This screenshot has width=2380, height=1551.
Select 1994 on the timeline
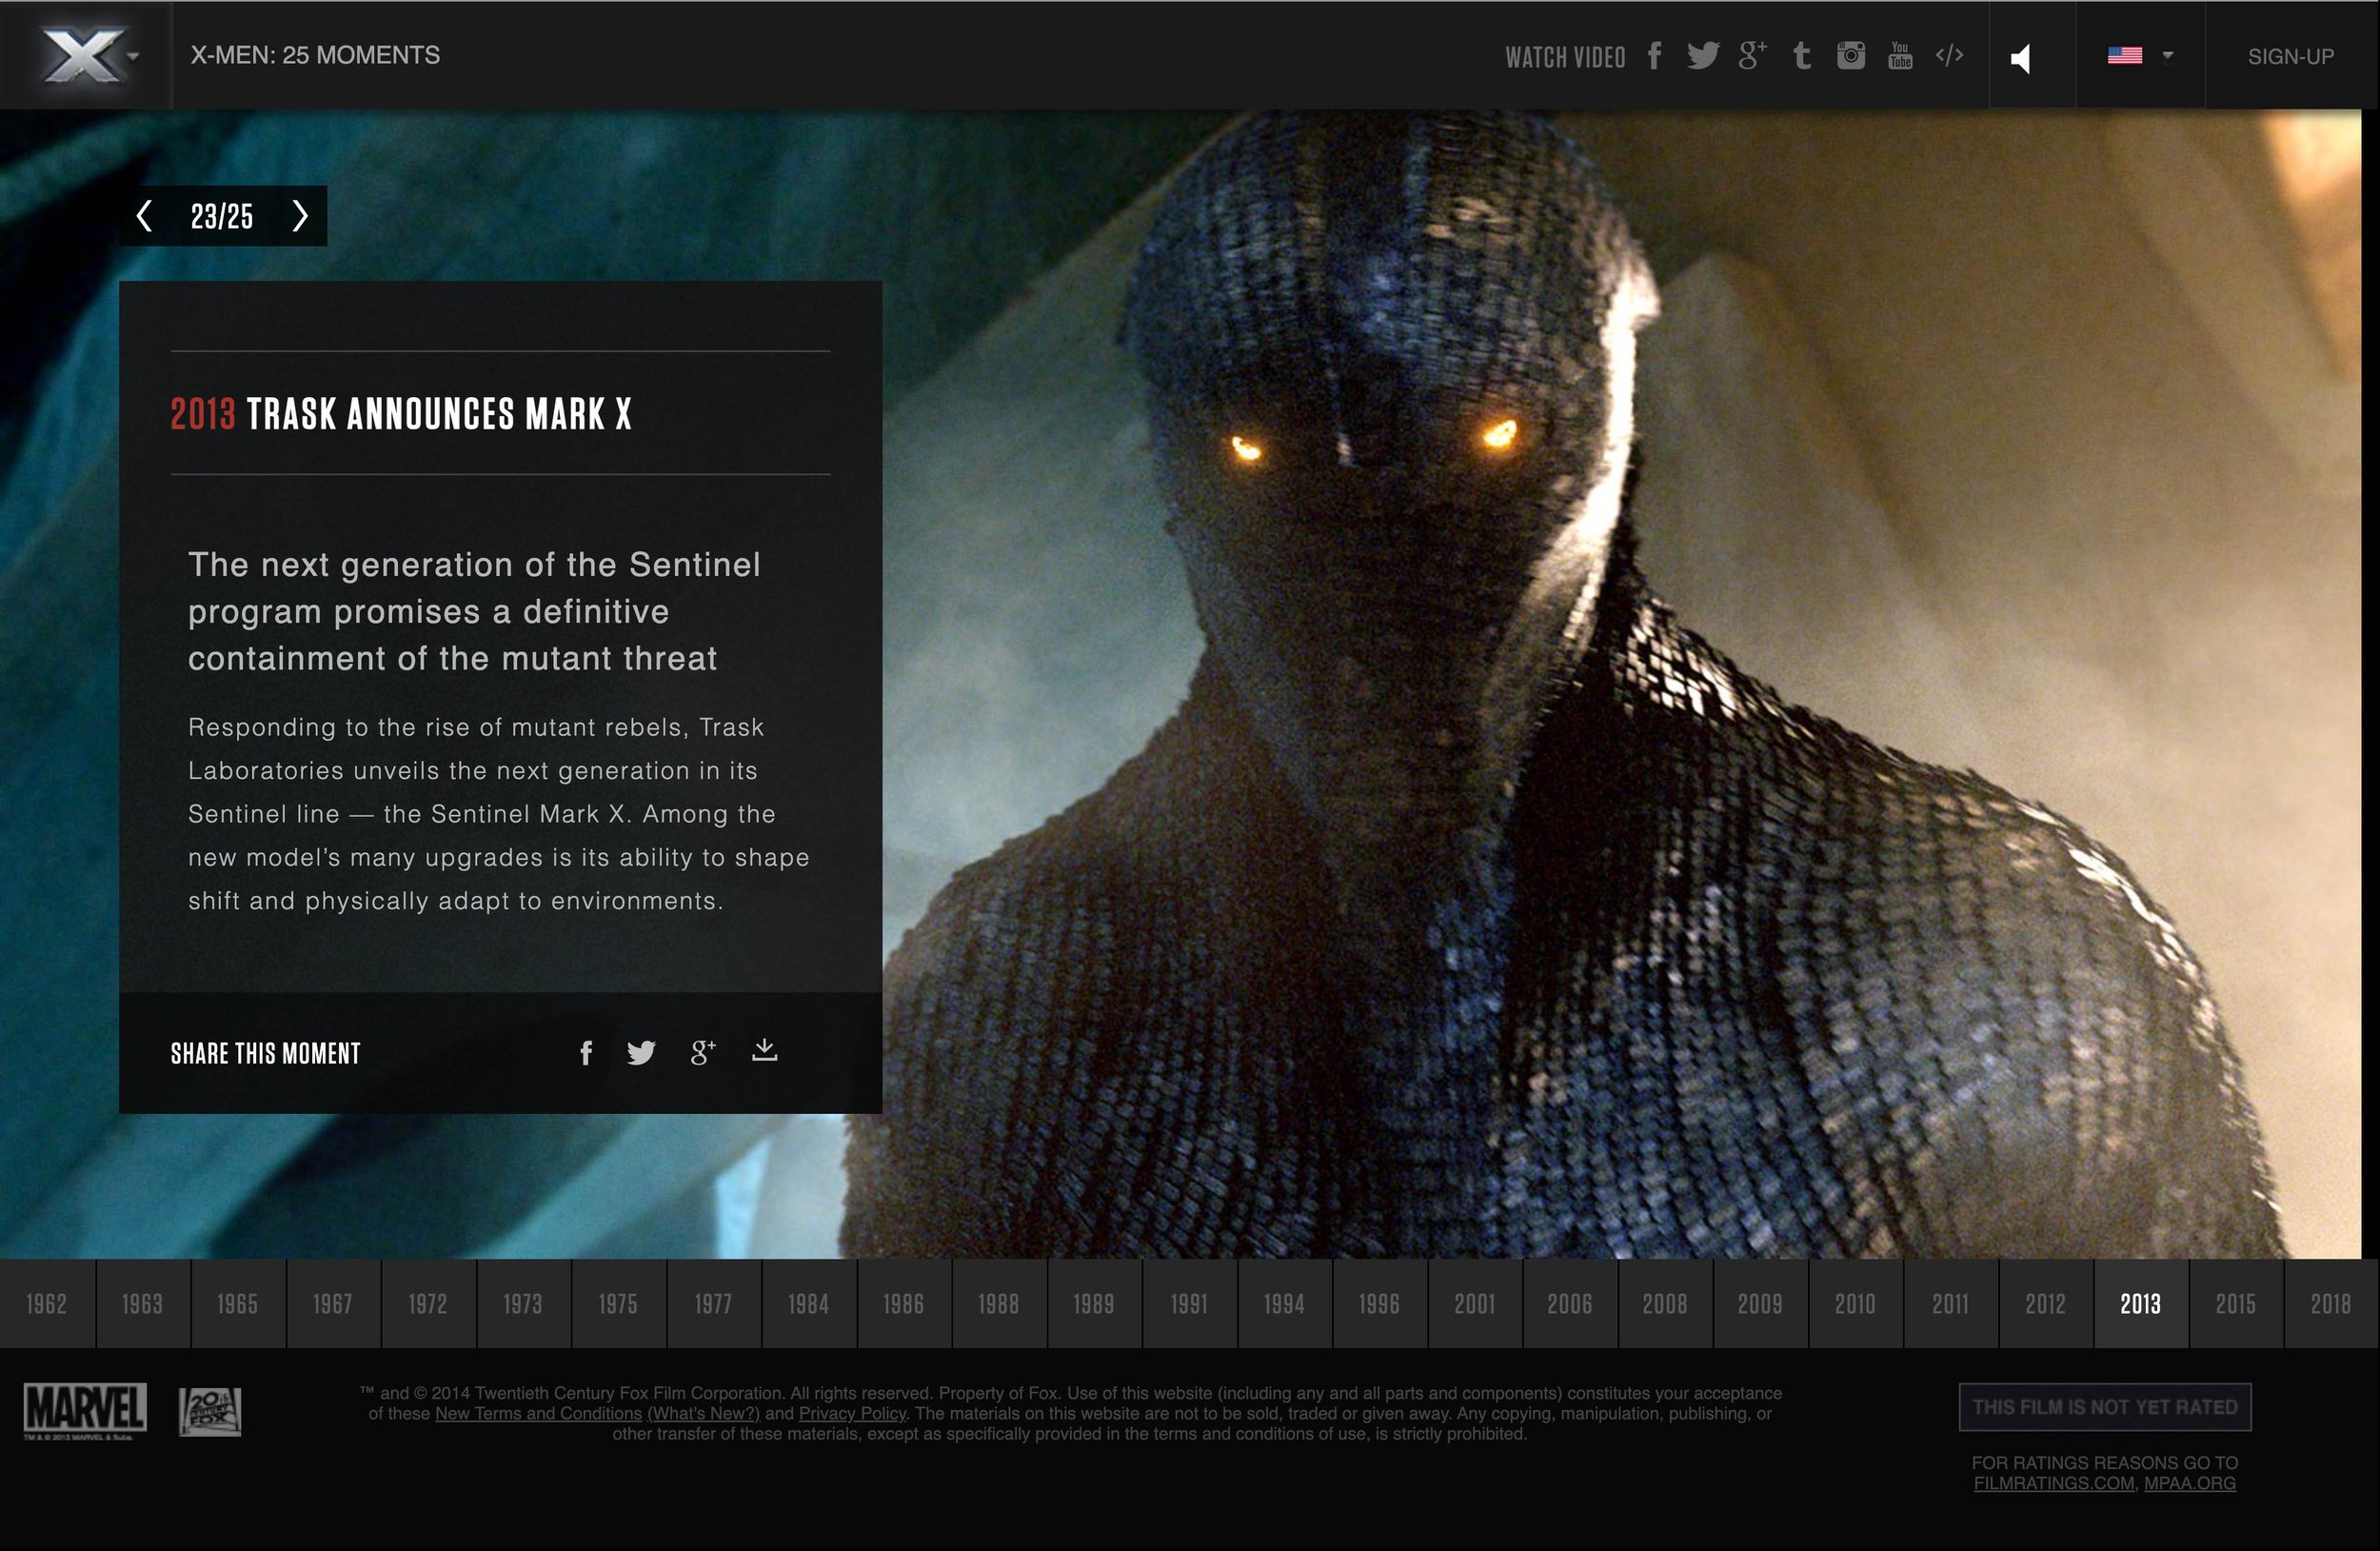coord(1284,1304)
